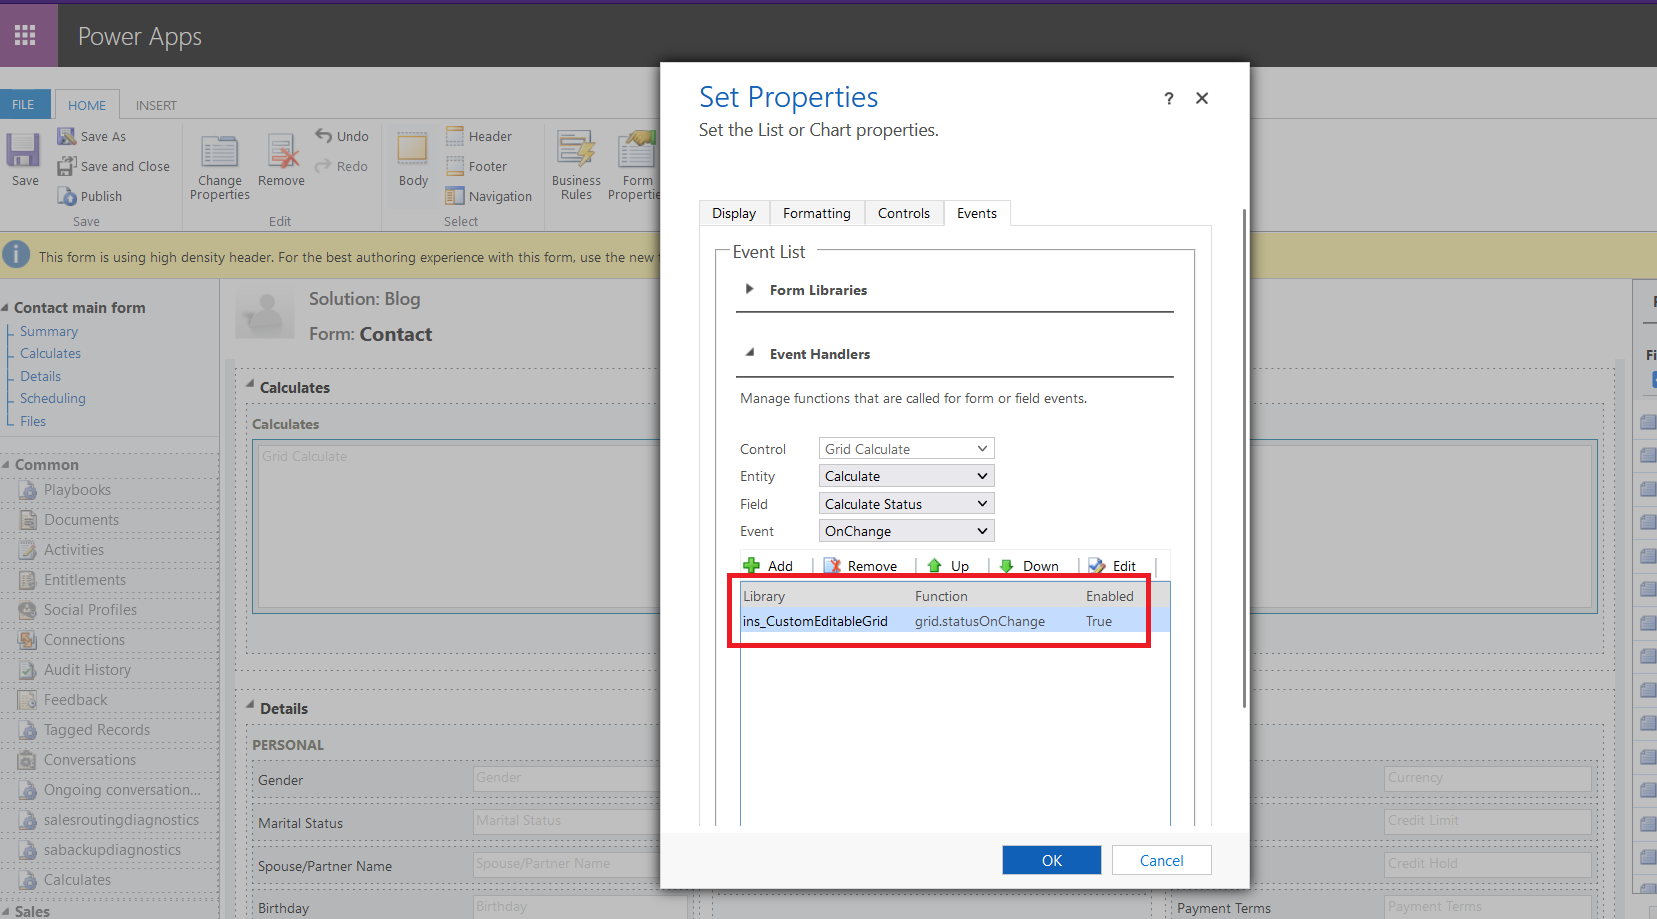Edit the selected event handler

coord(1113,566)
